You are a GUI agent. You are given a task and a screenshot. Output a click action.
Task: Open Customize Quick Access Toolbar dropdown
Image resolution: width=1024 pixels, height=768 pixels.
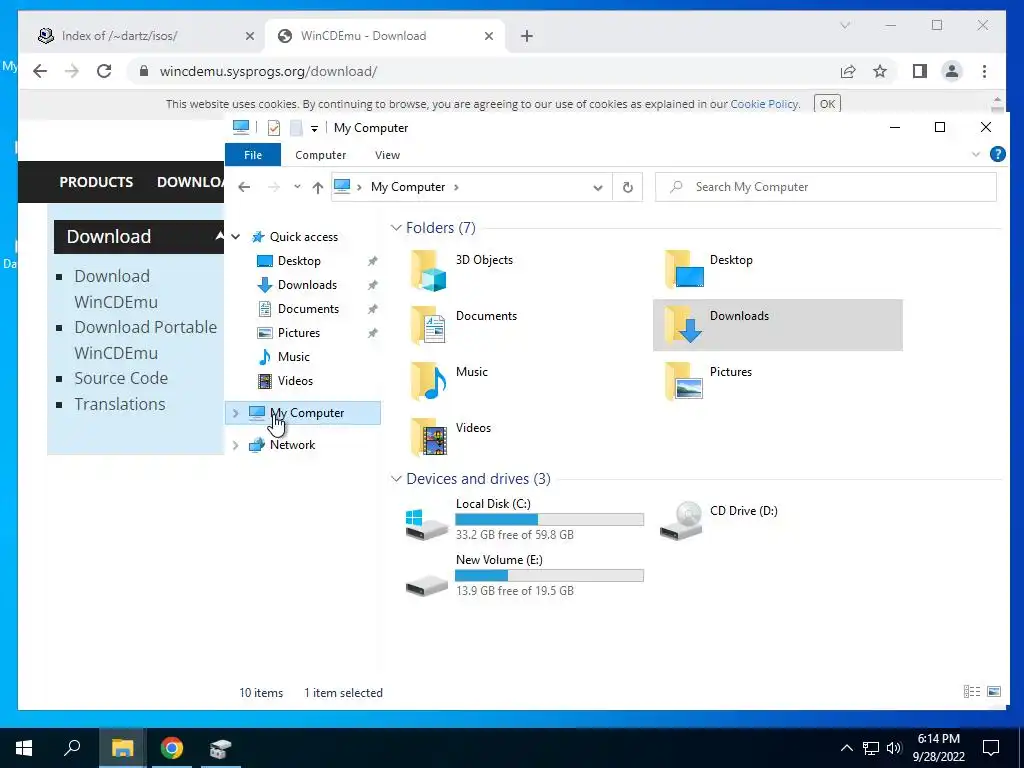point(314,129)
